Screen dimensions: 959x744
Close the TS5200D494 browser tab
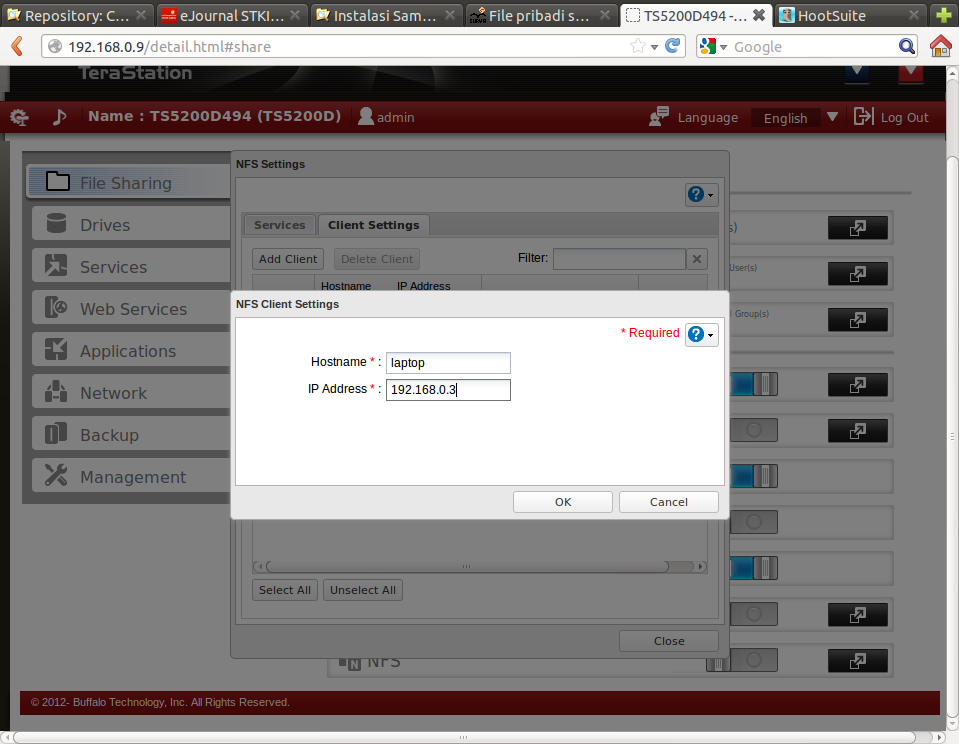click(x=758, y=15)
